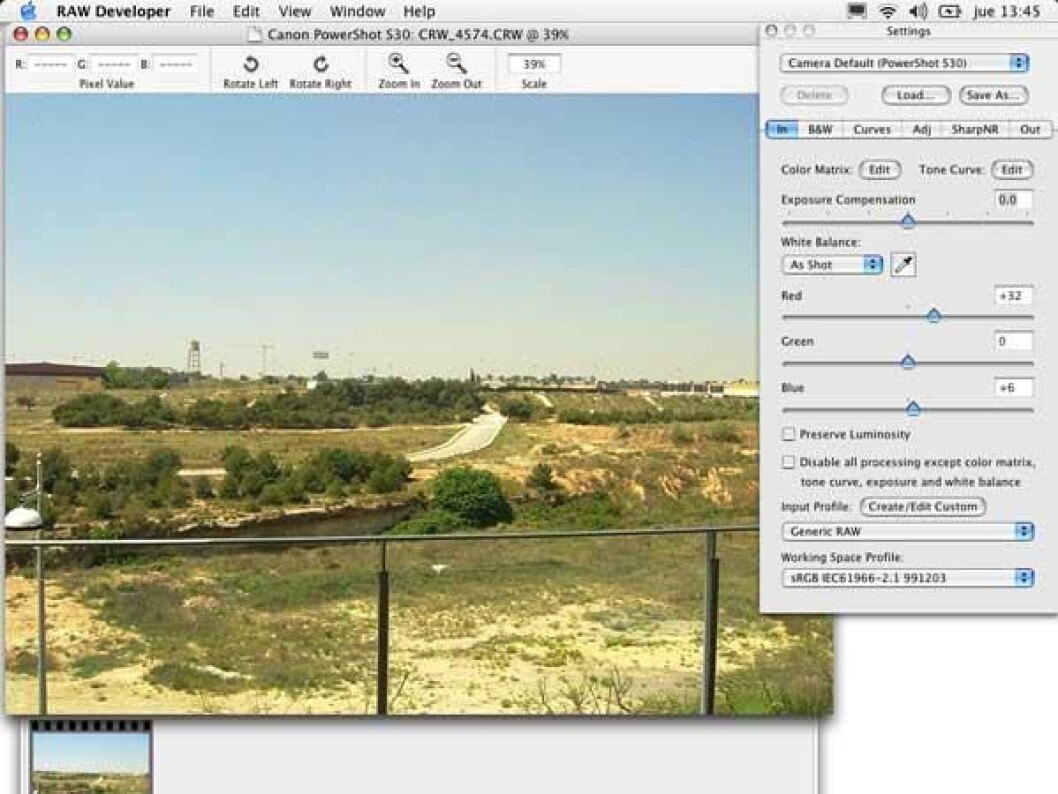Open the As Shot white balance dropdown
The width and height of the screenshot is (1058, 794).
click(832, 264)
